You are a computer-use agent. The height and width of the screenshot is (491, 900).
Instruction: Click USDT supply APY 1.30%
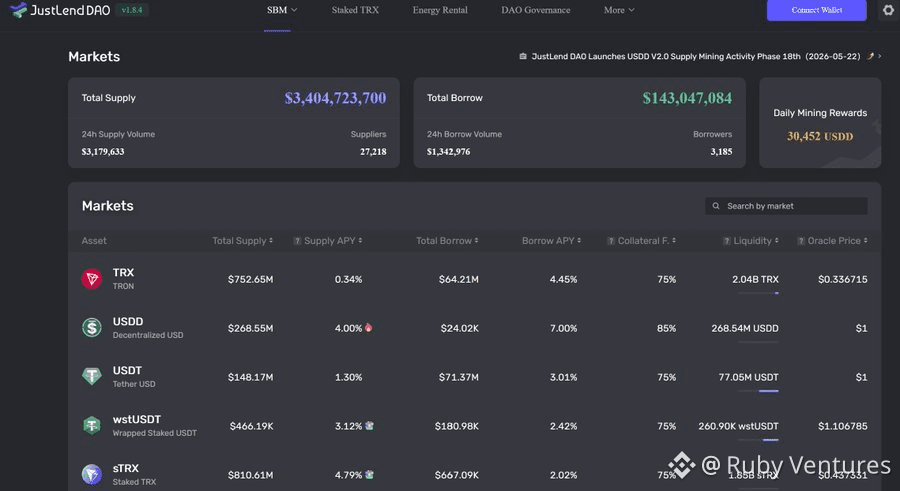point(348,377)
